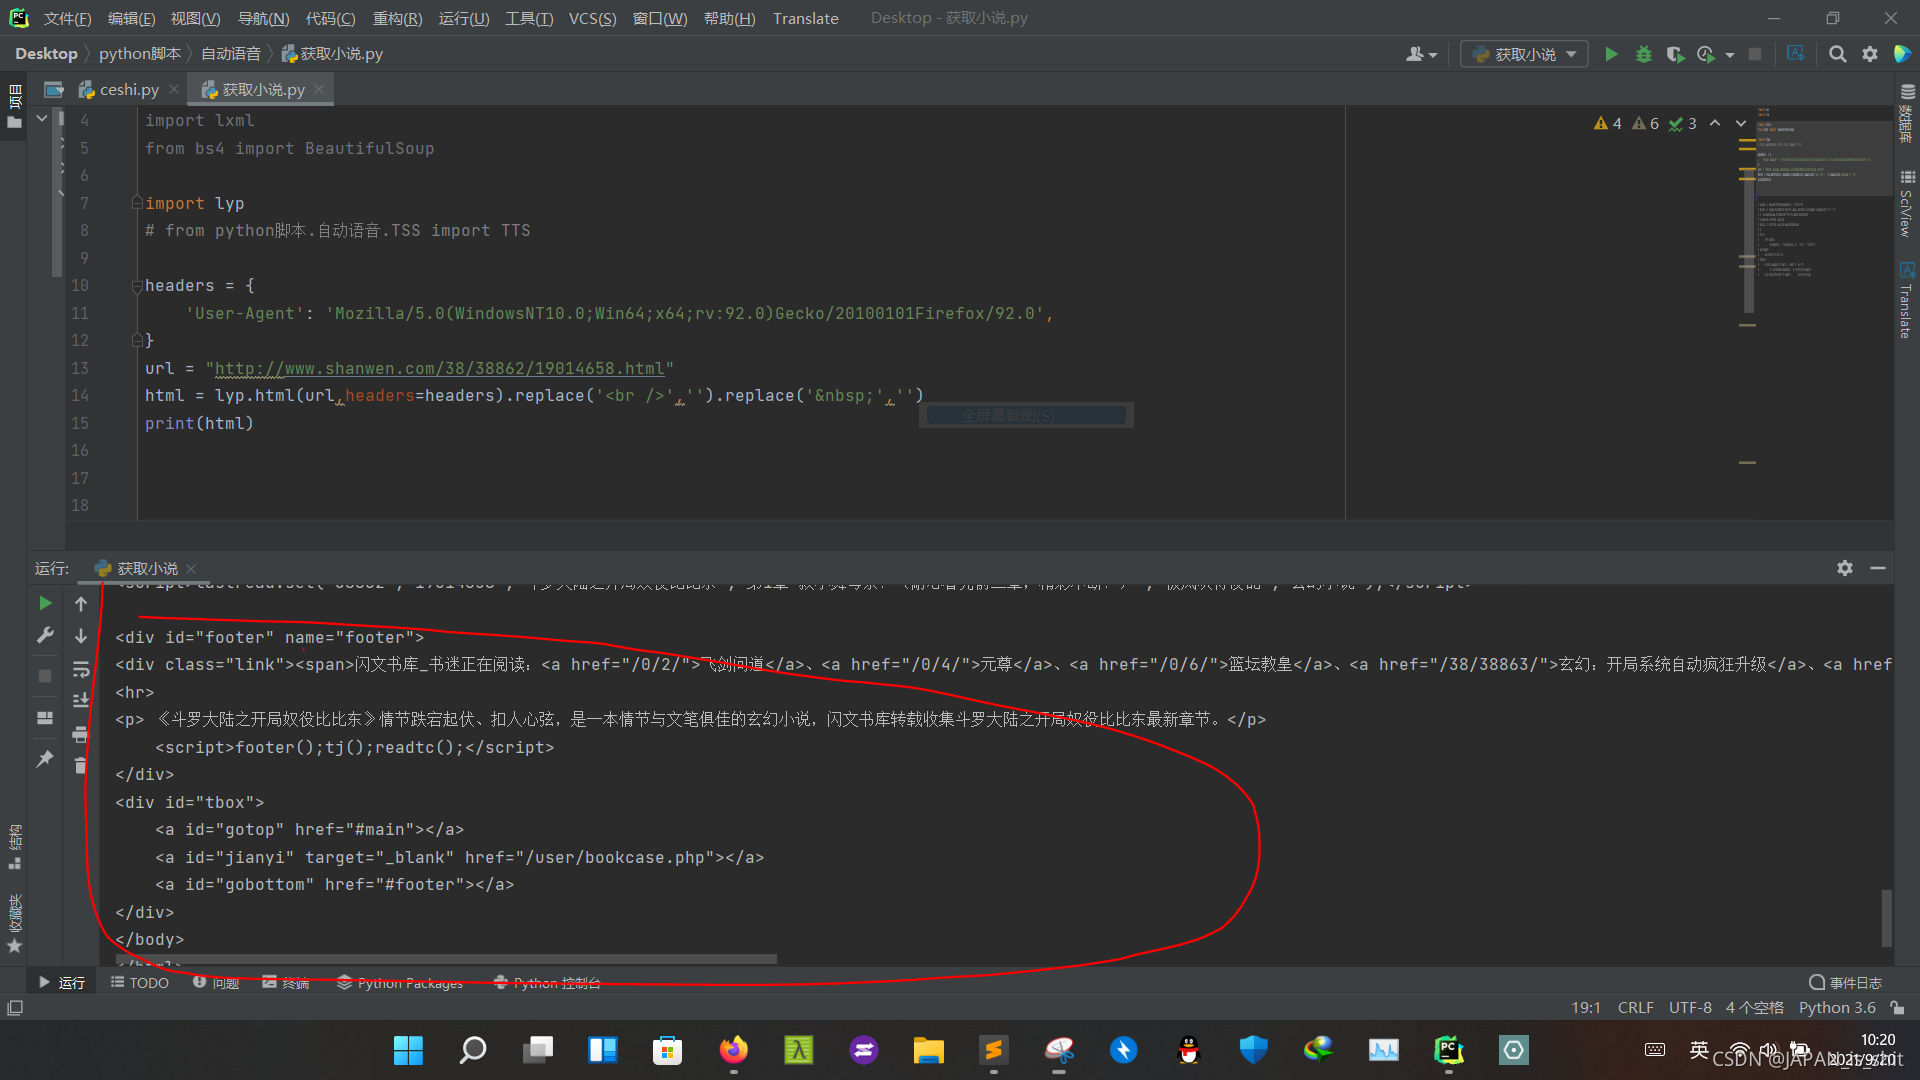Run with coverage icon in toolbar
The height and width of the screenshot is (1080, 1920).
pyautogui.click(x=1675, y=54)
